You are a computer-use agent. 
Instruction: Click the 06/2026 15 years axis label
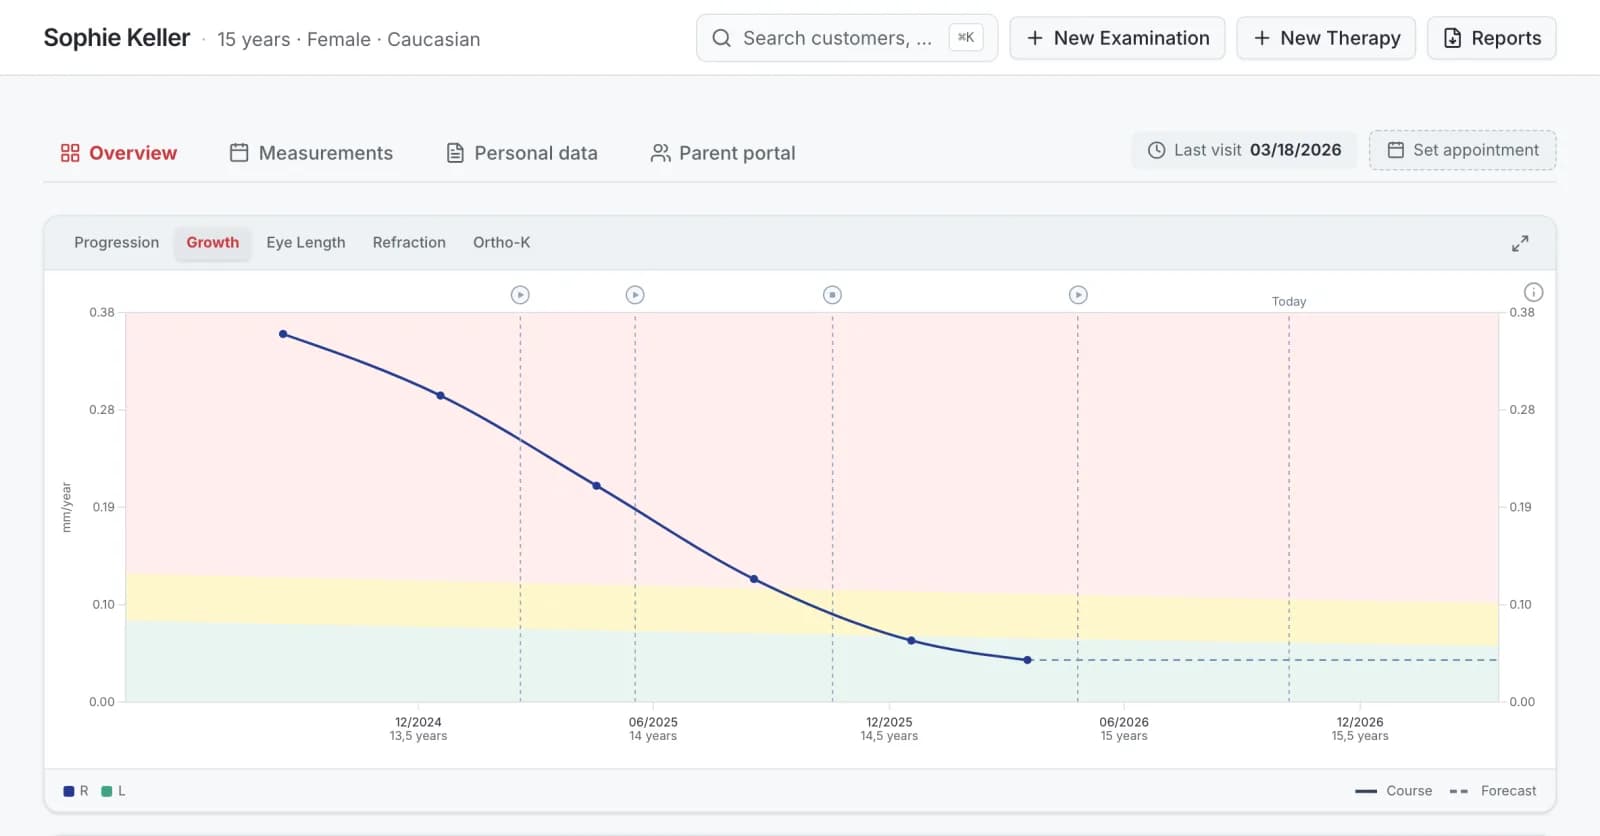pos(1124,729)
